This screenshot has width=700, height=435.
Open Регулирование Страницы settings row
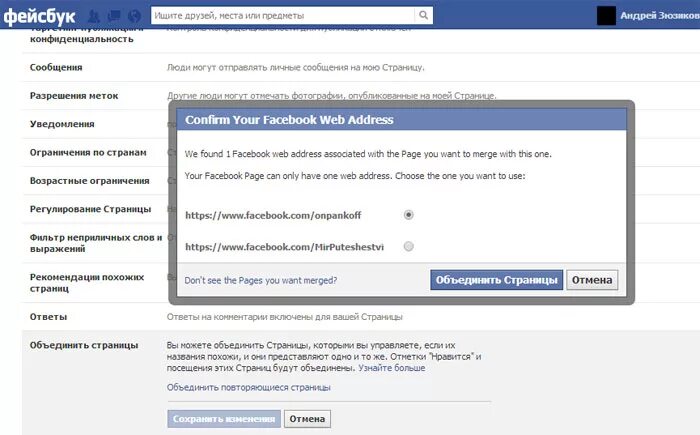tap(90, 209)
